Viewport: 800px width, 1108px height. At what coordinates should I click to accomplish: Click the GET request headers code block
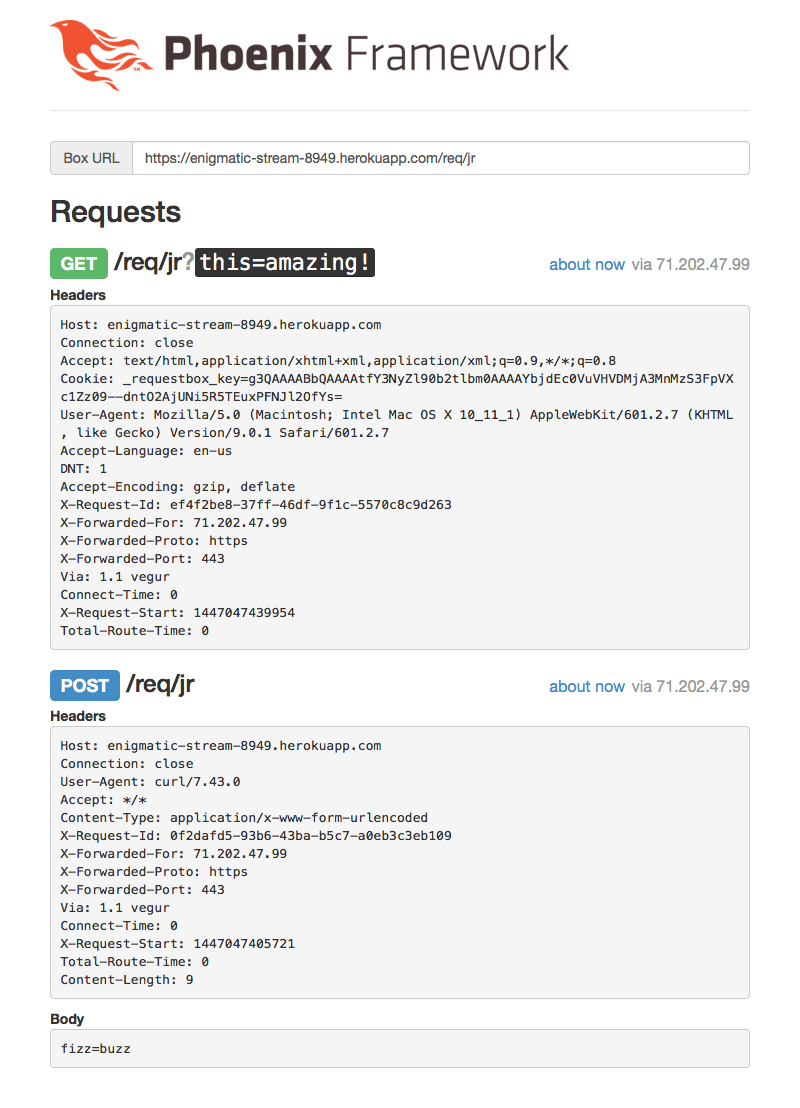[400, 478]
